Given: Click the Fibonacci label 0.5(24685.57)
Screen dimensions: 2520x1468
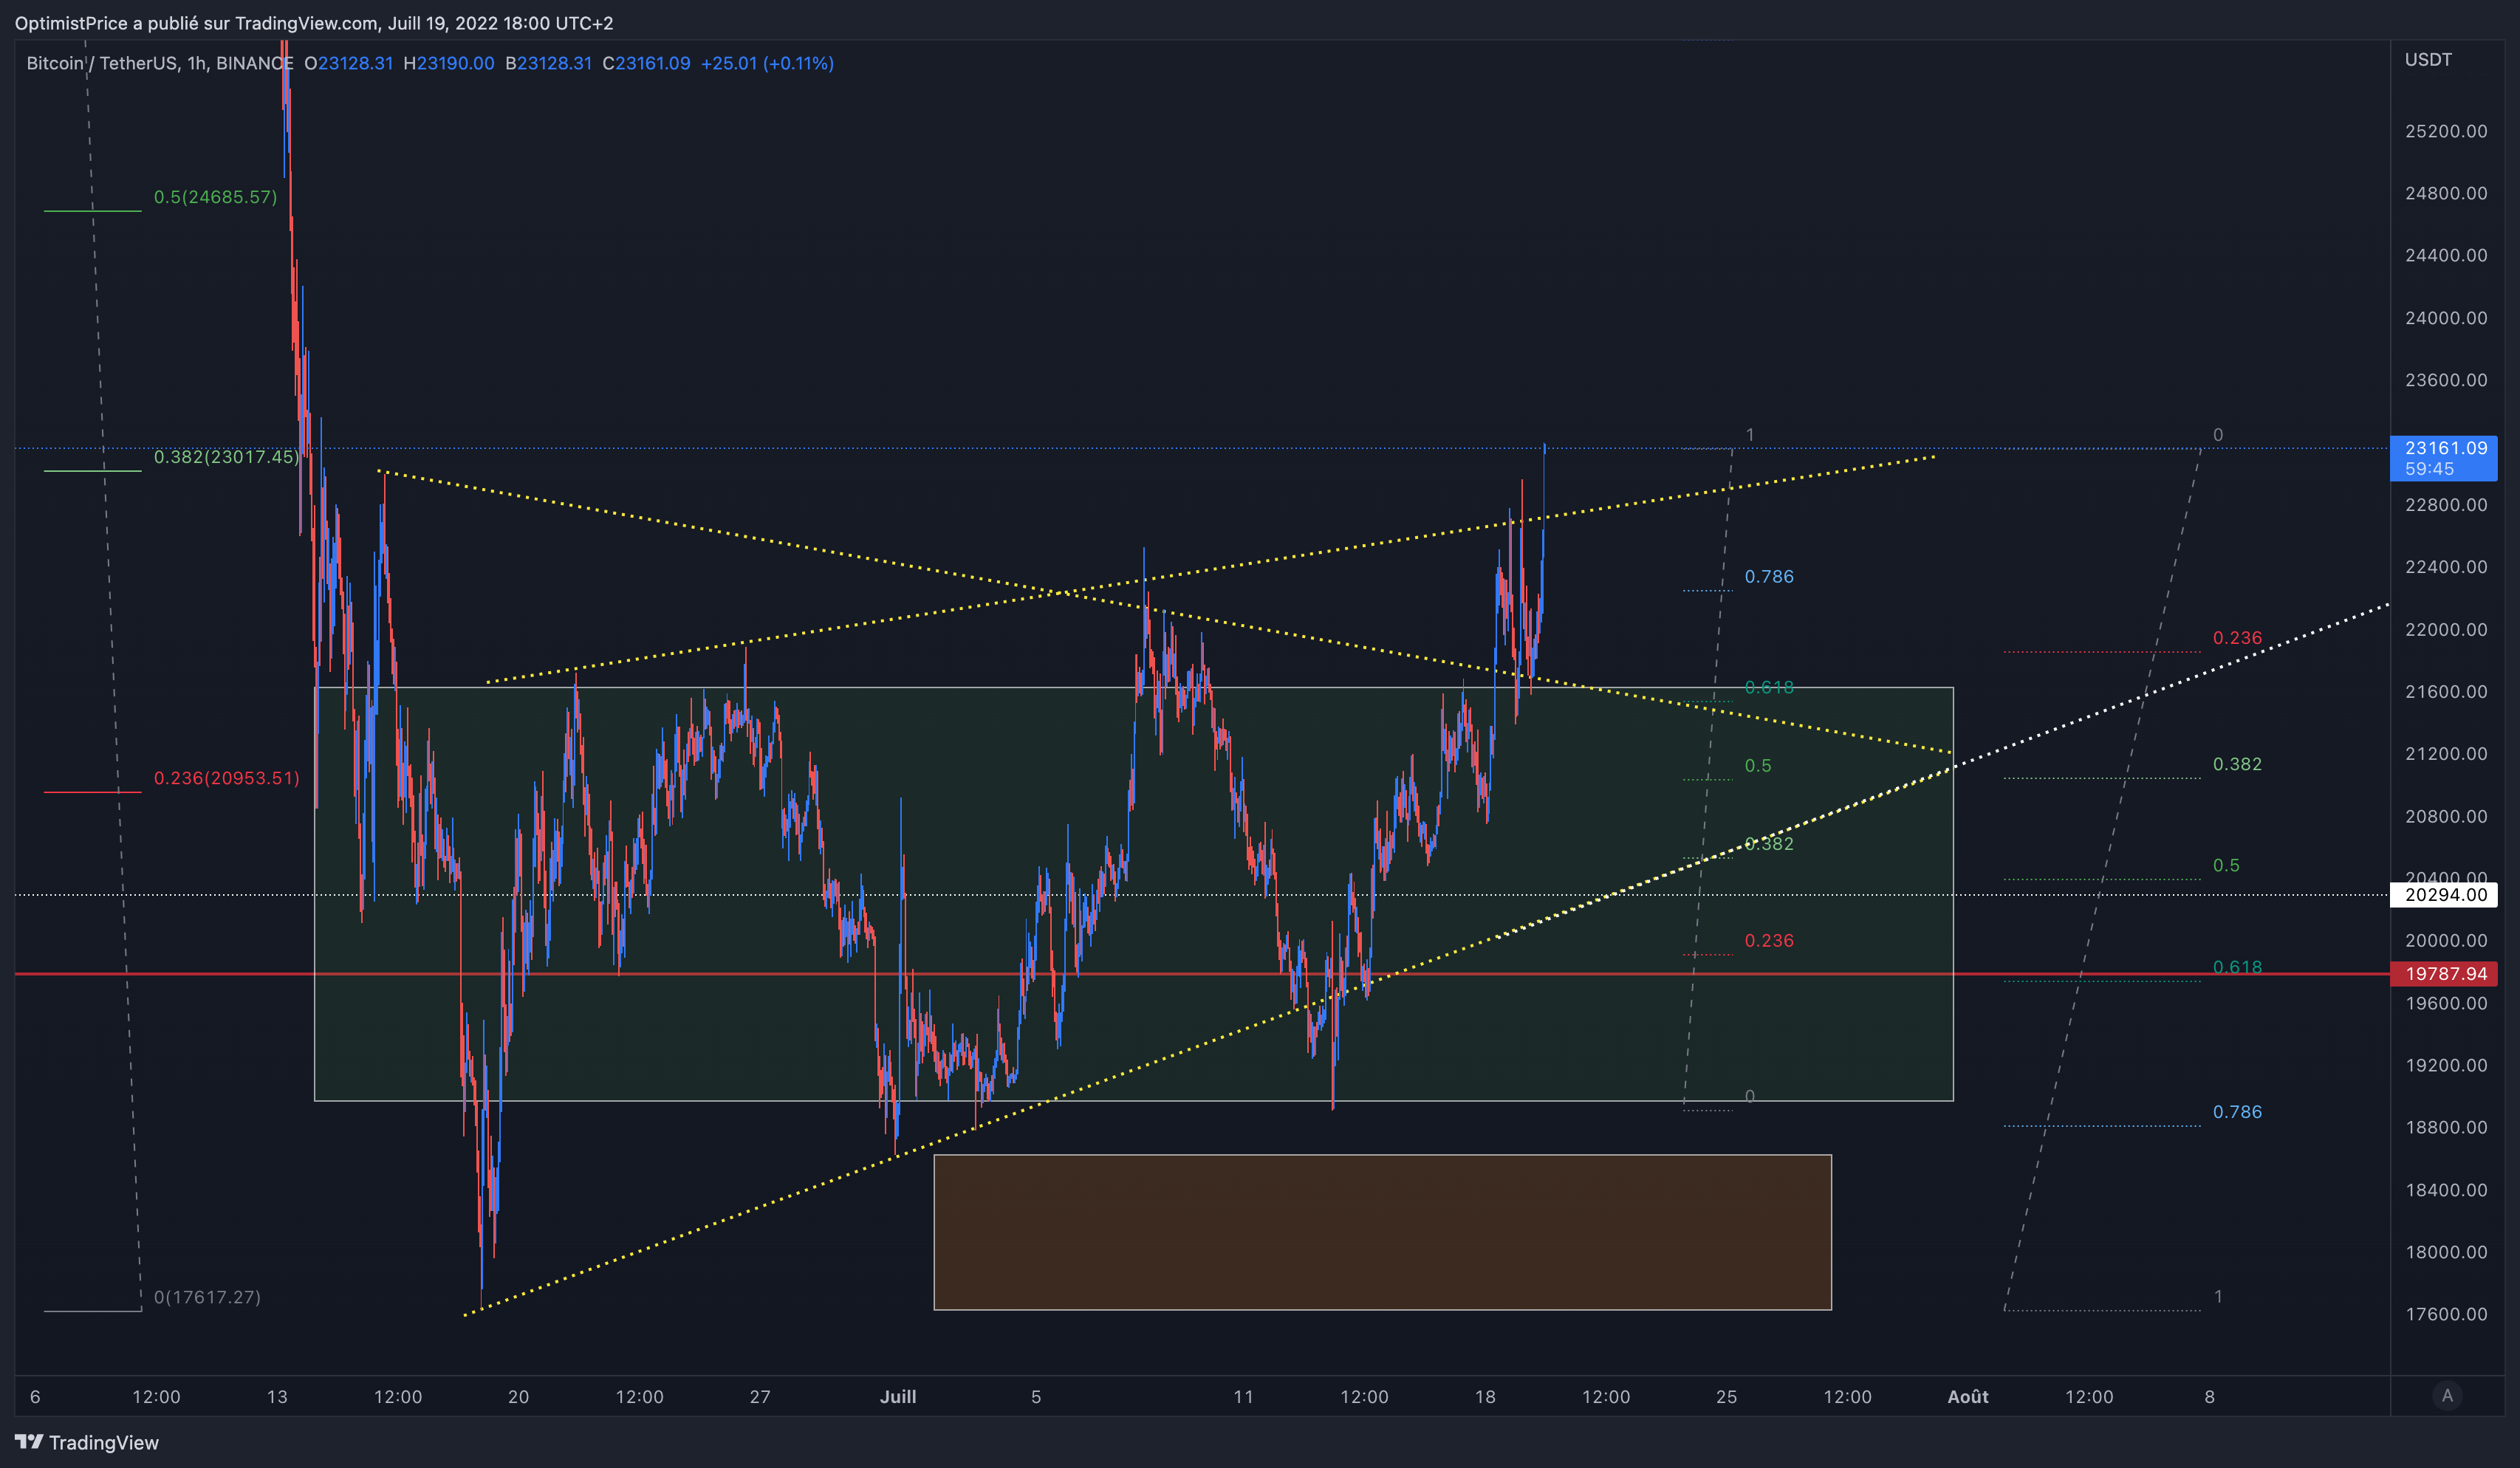Looking at the screenshot, I should point(215,197).
